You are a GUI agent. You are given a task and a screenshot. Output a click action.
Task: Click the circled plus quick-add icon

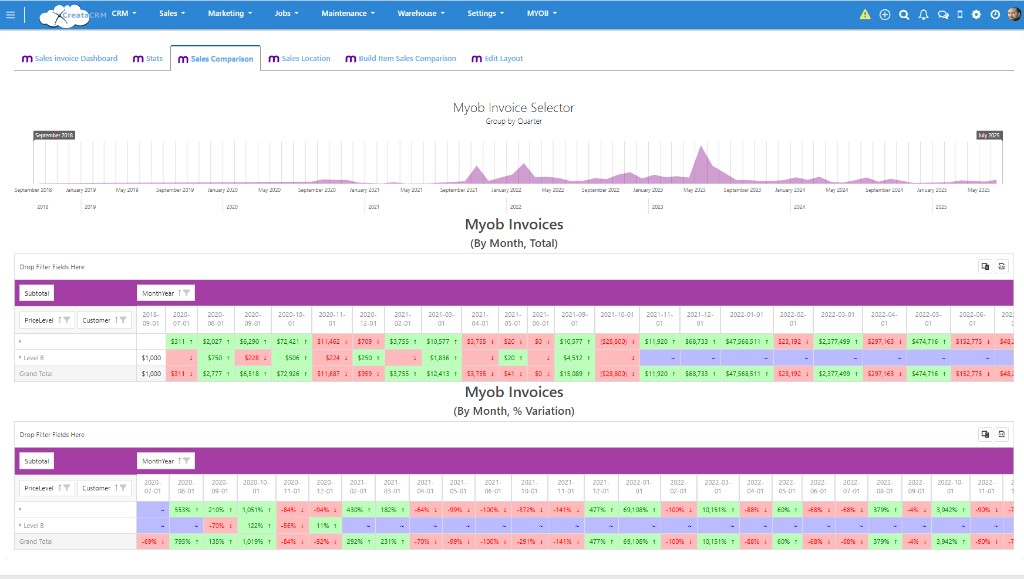[x=884, y=14]
